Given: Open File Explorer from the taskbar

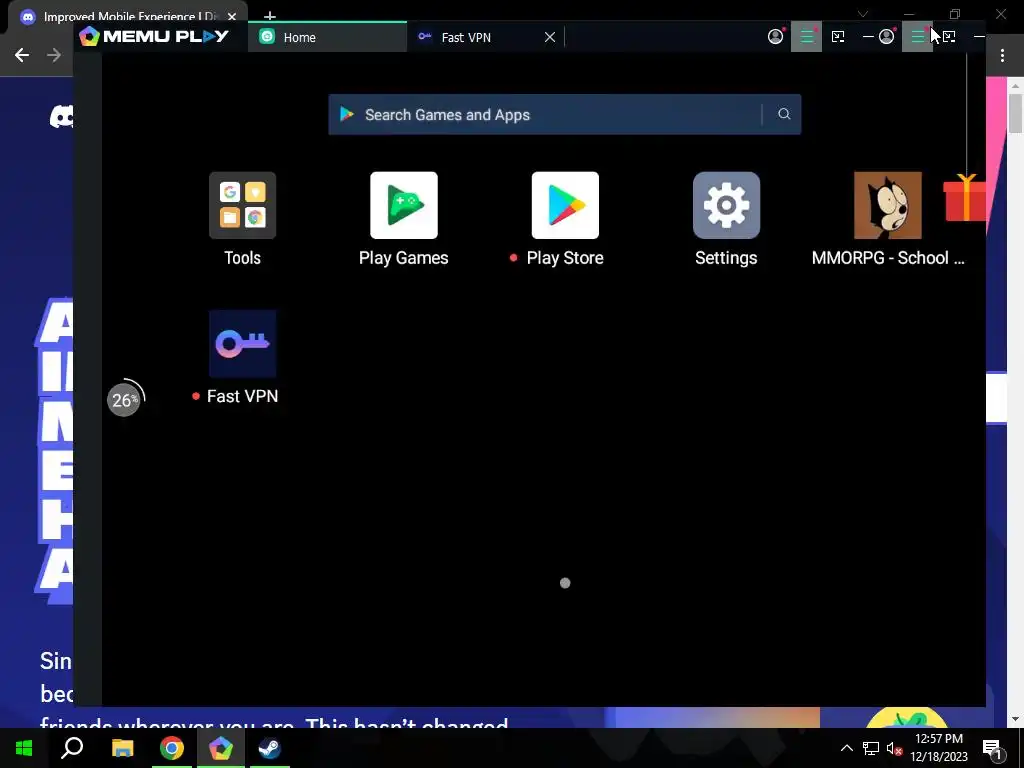Looking at the screenshot, I should (x=122, y=748).
